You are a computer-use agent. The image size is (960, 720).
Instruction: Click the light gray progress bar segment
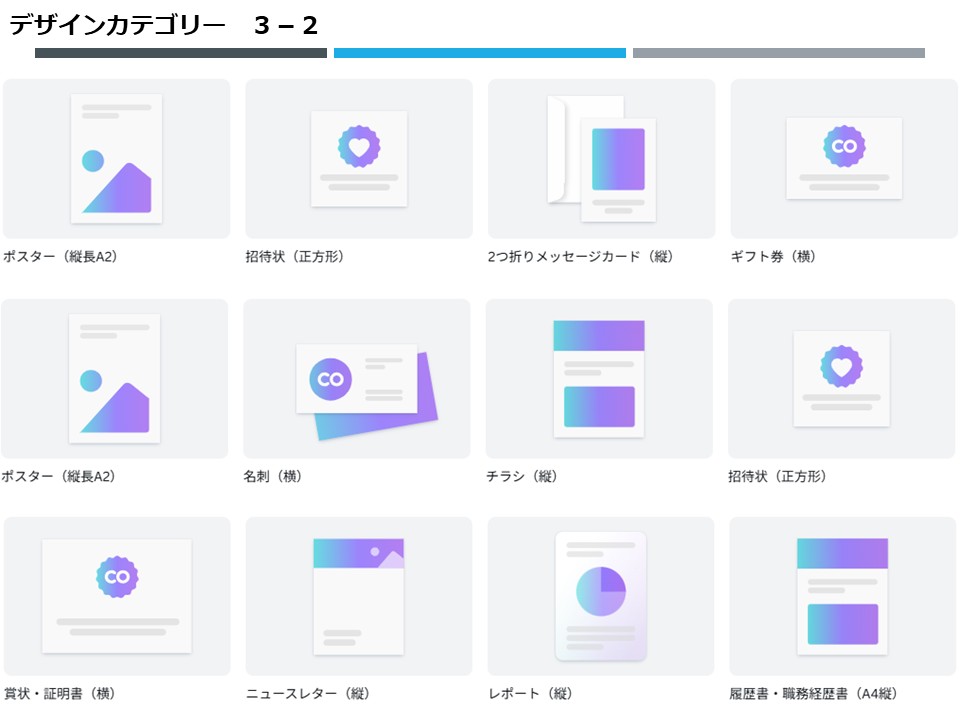pos(779,53)
